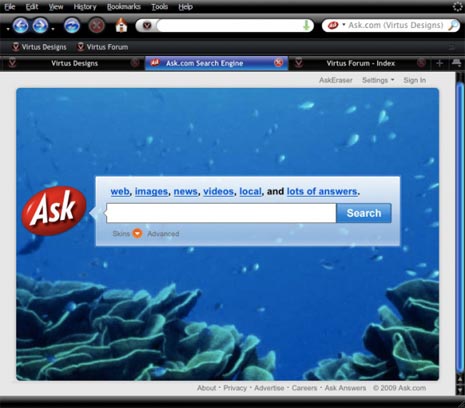The image size is (465, 408).
Task: Open the View menu
Action: point(56,7)
